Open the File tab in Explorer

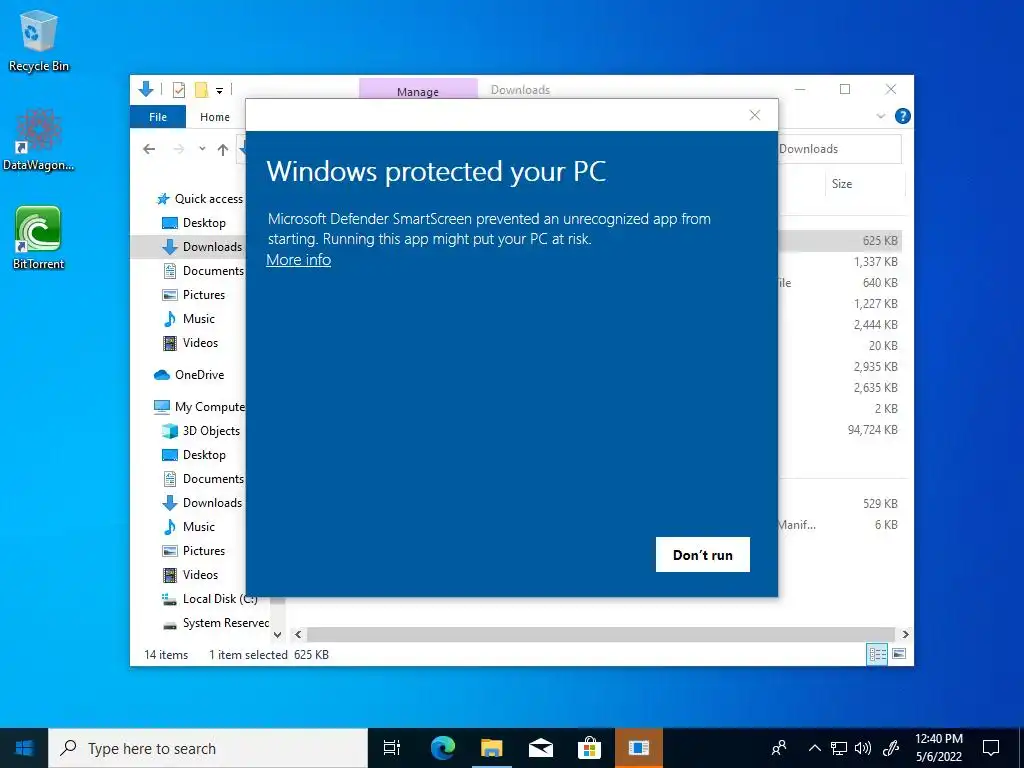pos(158,117)
